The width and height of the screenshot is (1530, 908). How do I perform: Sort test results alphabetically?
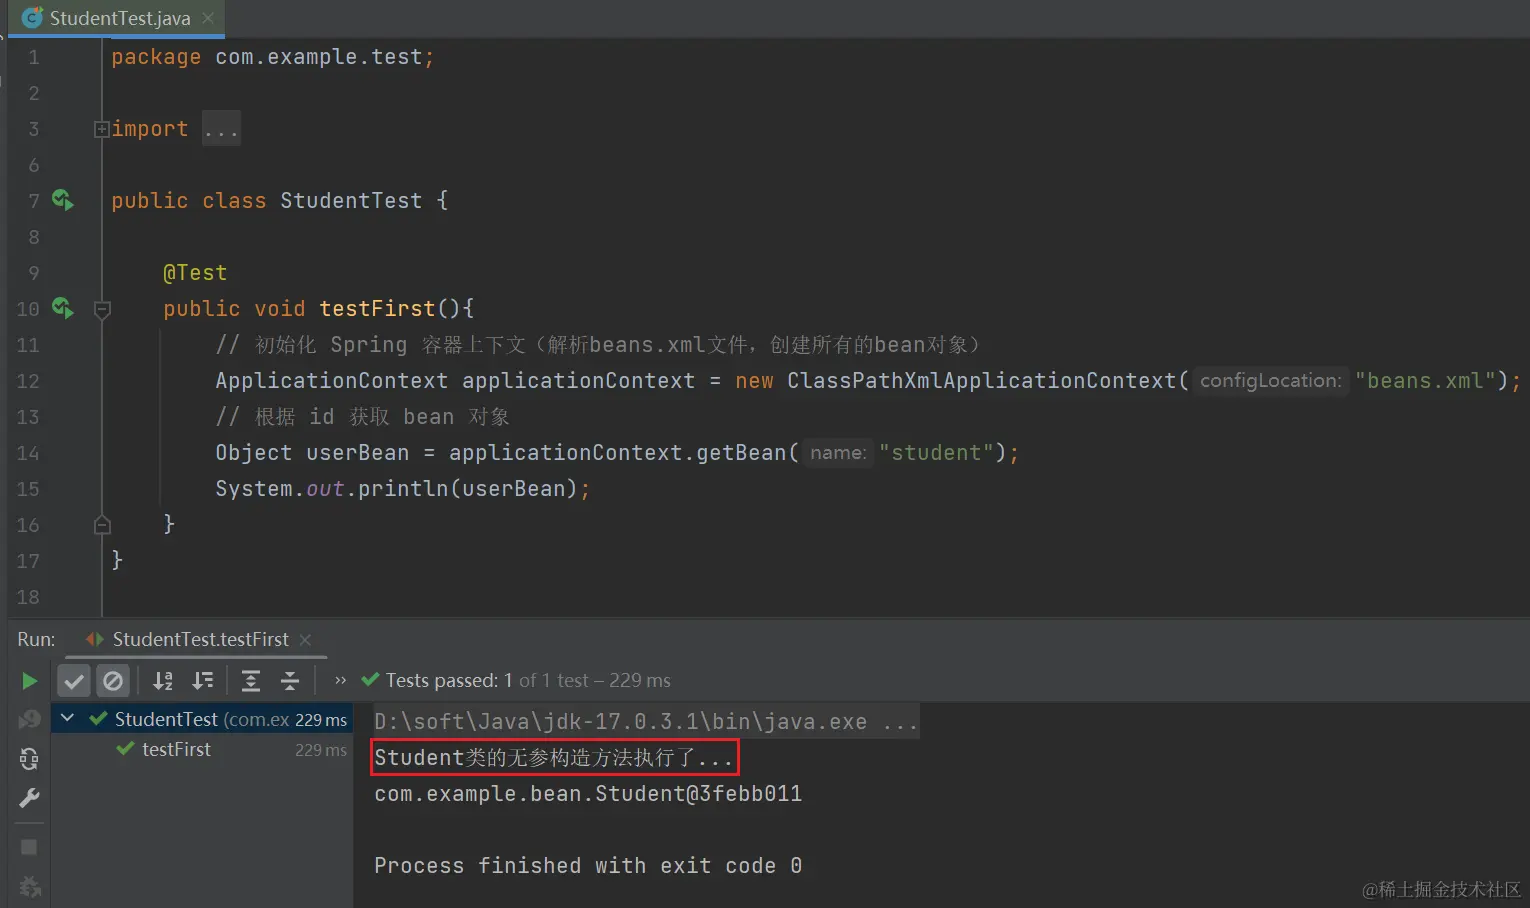[x=163, y=681]
